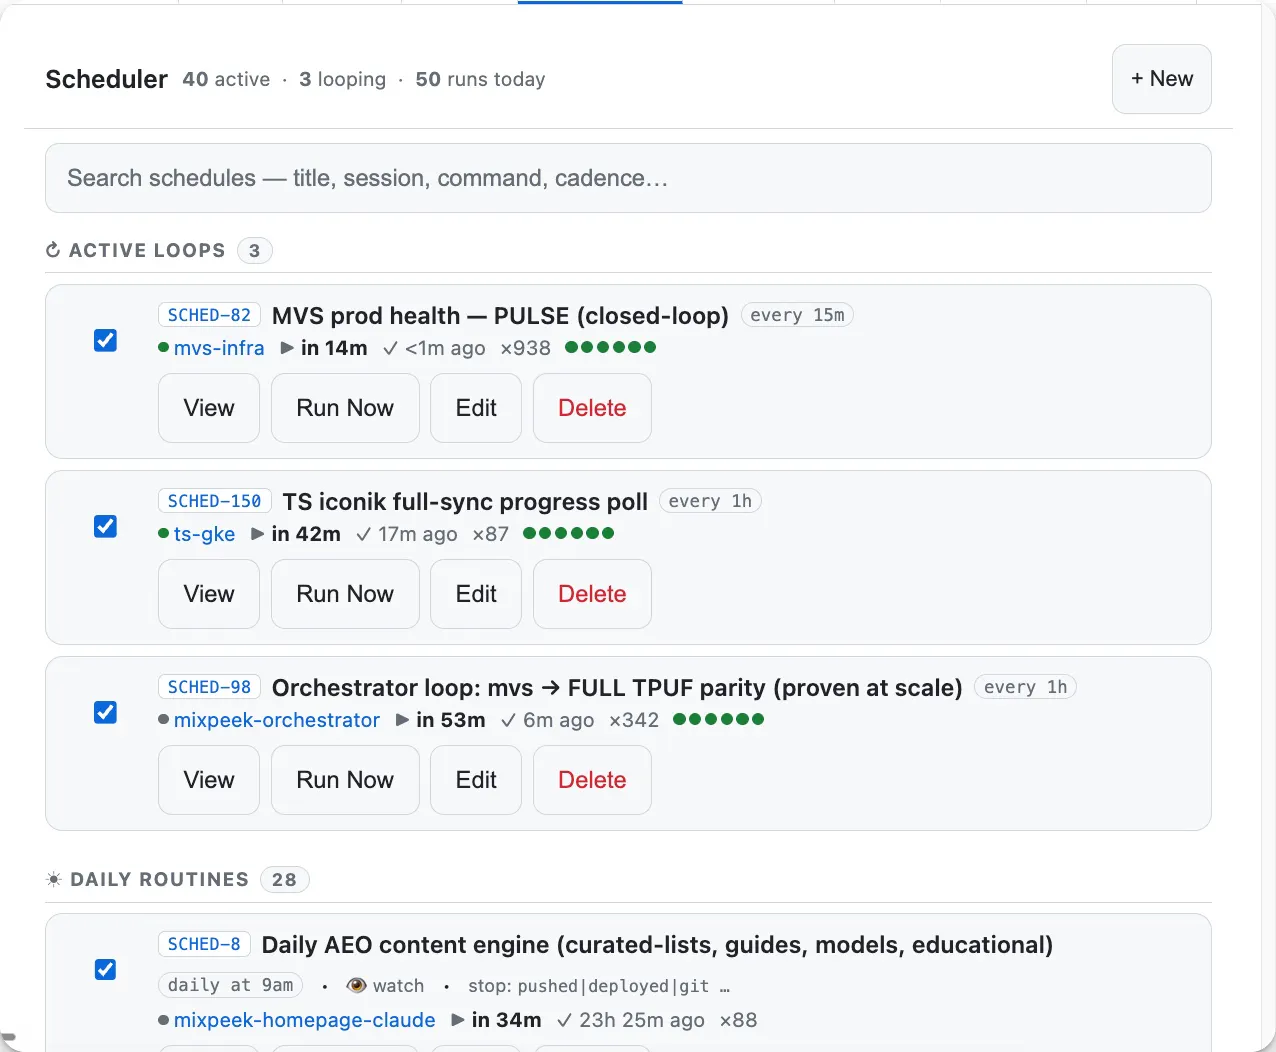1276x1052 pixels.
Task: Expand the truncated stop condition ellipsis
Action: (725, 986)
